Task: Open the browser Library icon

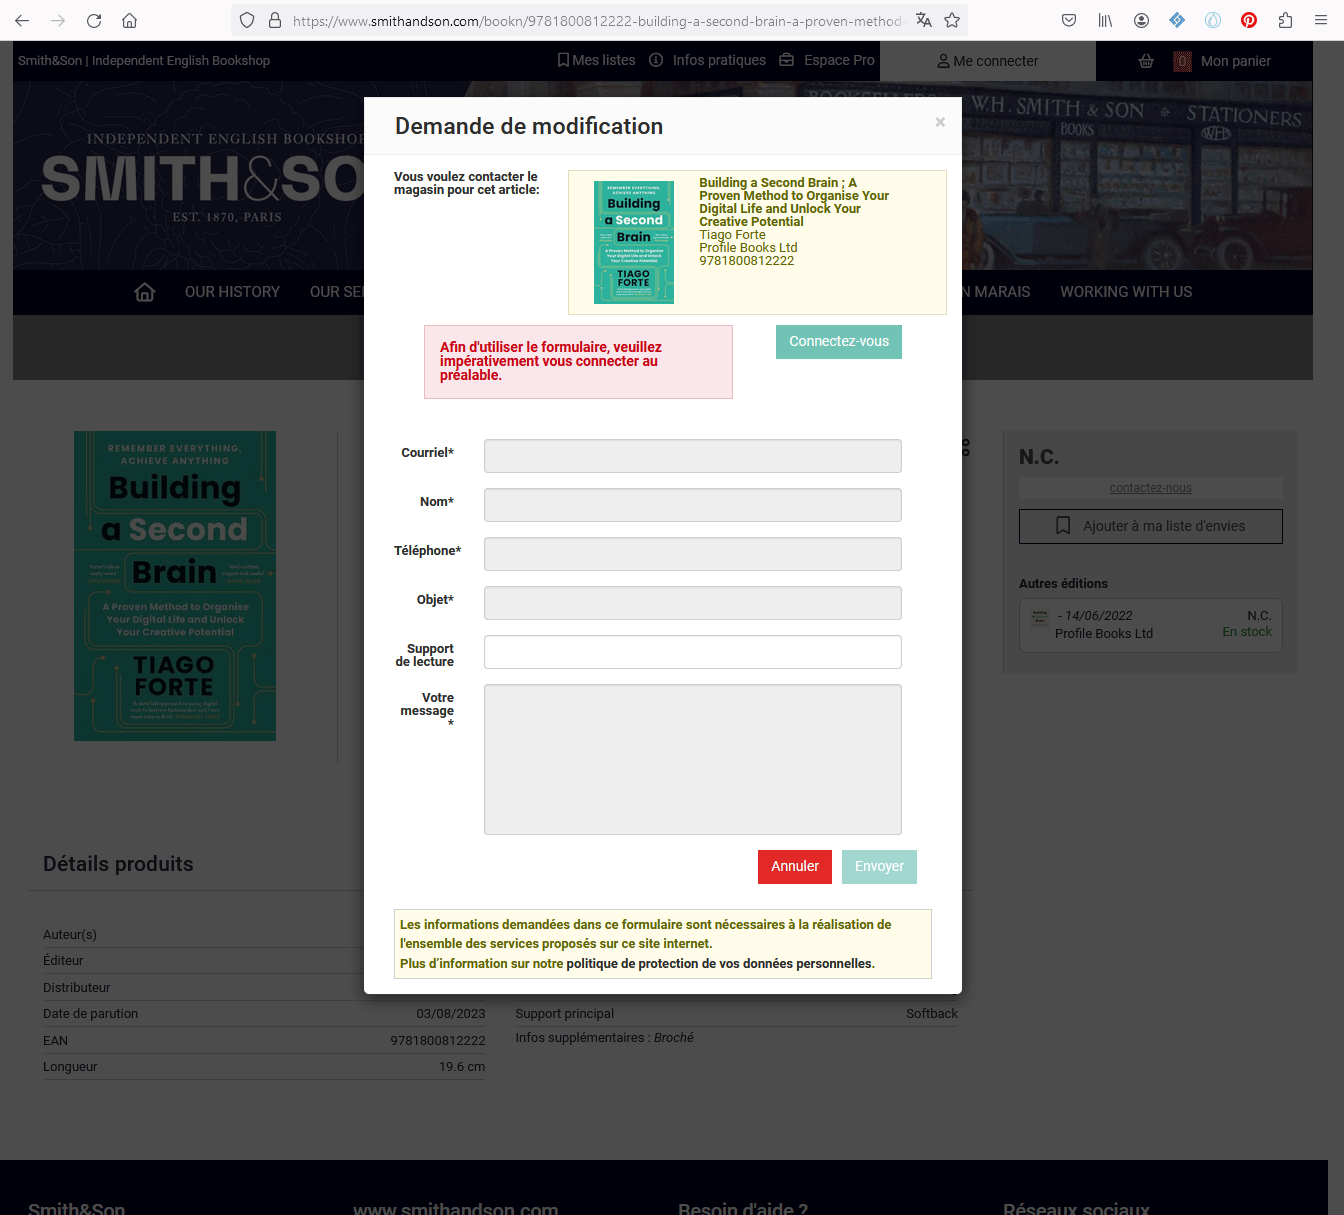Action: point(1105,20)
